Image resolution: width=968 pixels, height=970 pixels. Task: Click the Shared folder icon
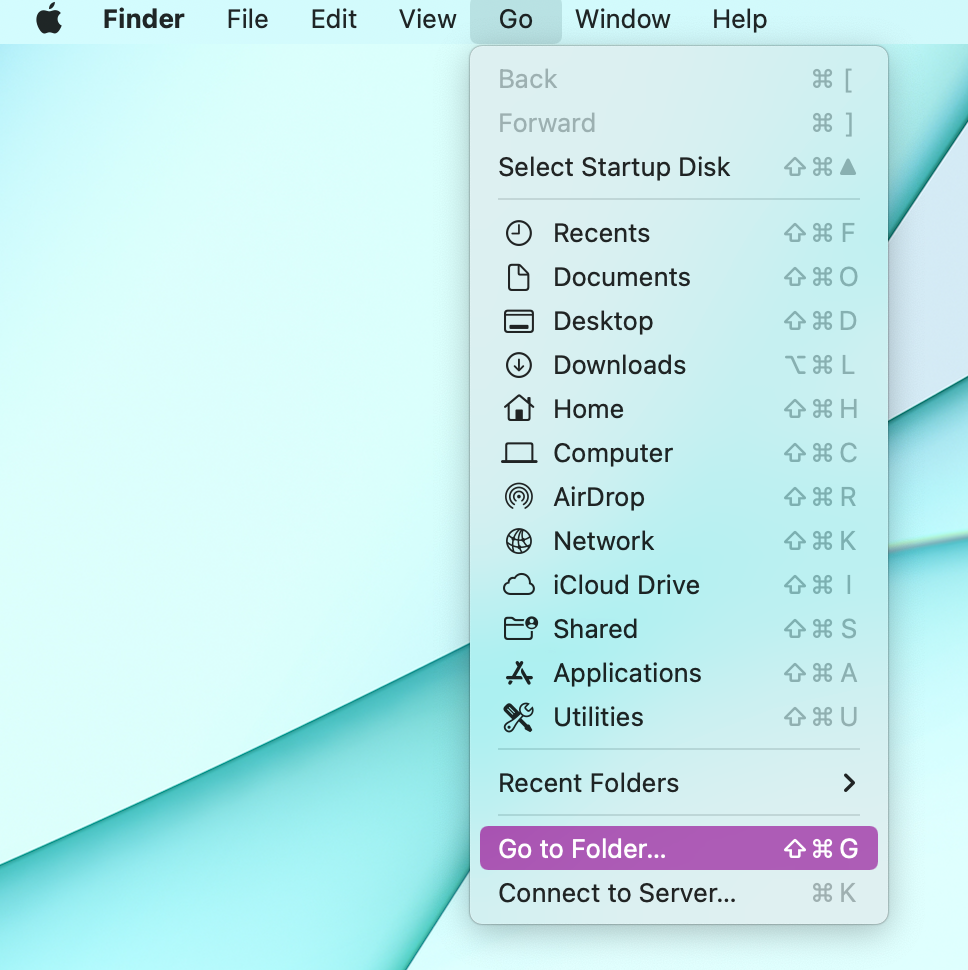[x=520, y=629]
